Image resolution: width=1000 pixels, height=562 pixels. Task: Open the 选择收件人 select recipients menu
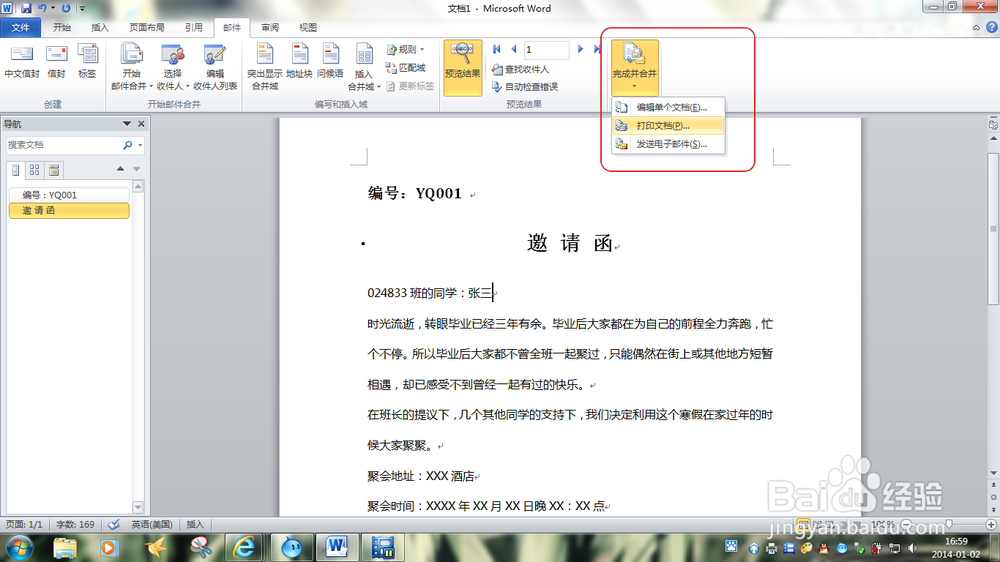[x=173, y=68]
